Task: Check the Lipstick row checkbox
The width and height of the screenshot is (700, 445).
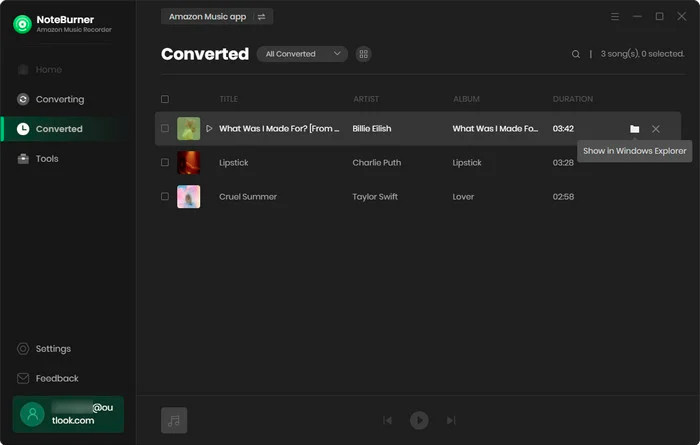Action: coord(165,162)
